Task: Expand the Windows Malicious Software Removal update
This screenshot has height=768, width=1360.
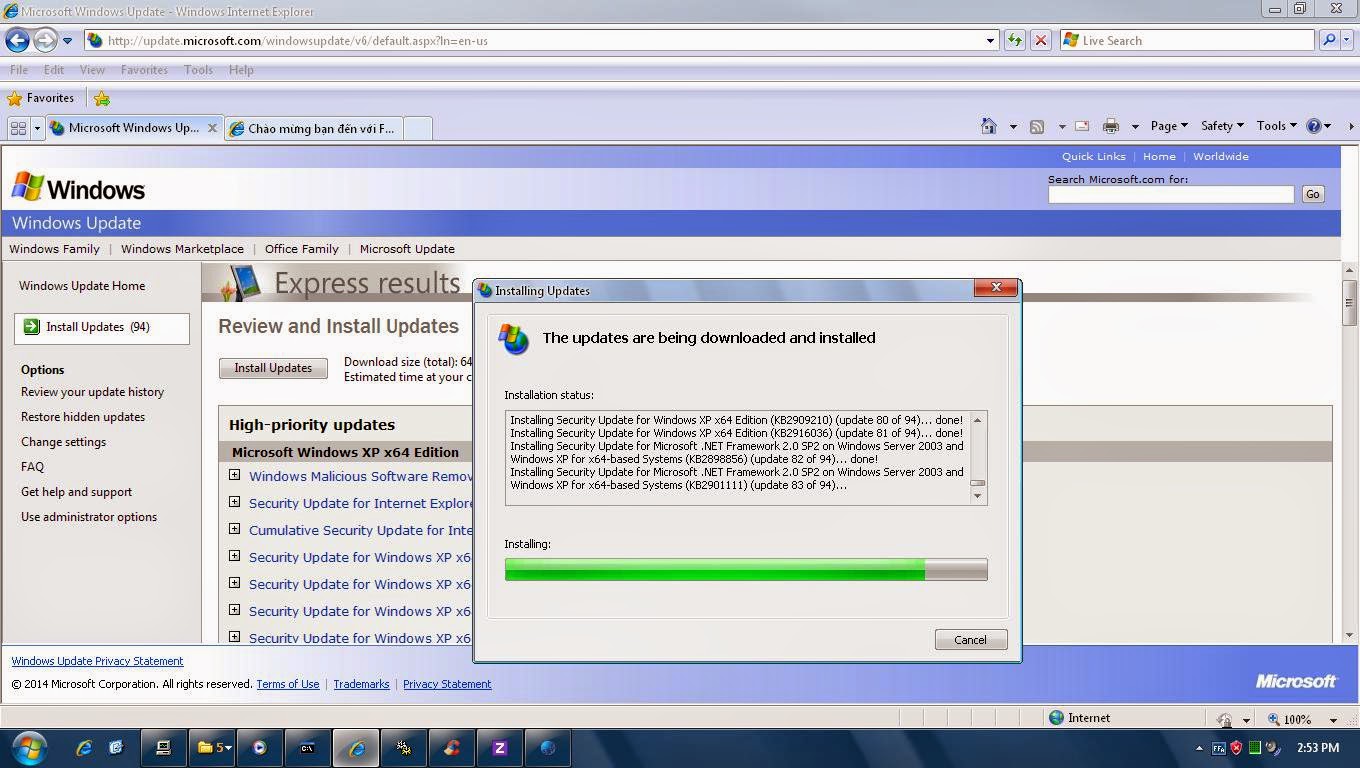Action: point(235,476)
